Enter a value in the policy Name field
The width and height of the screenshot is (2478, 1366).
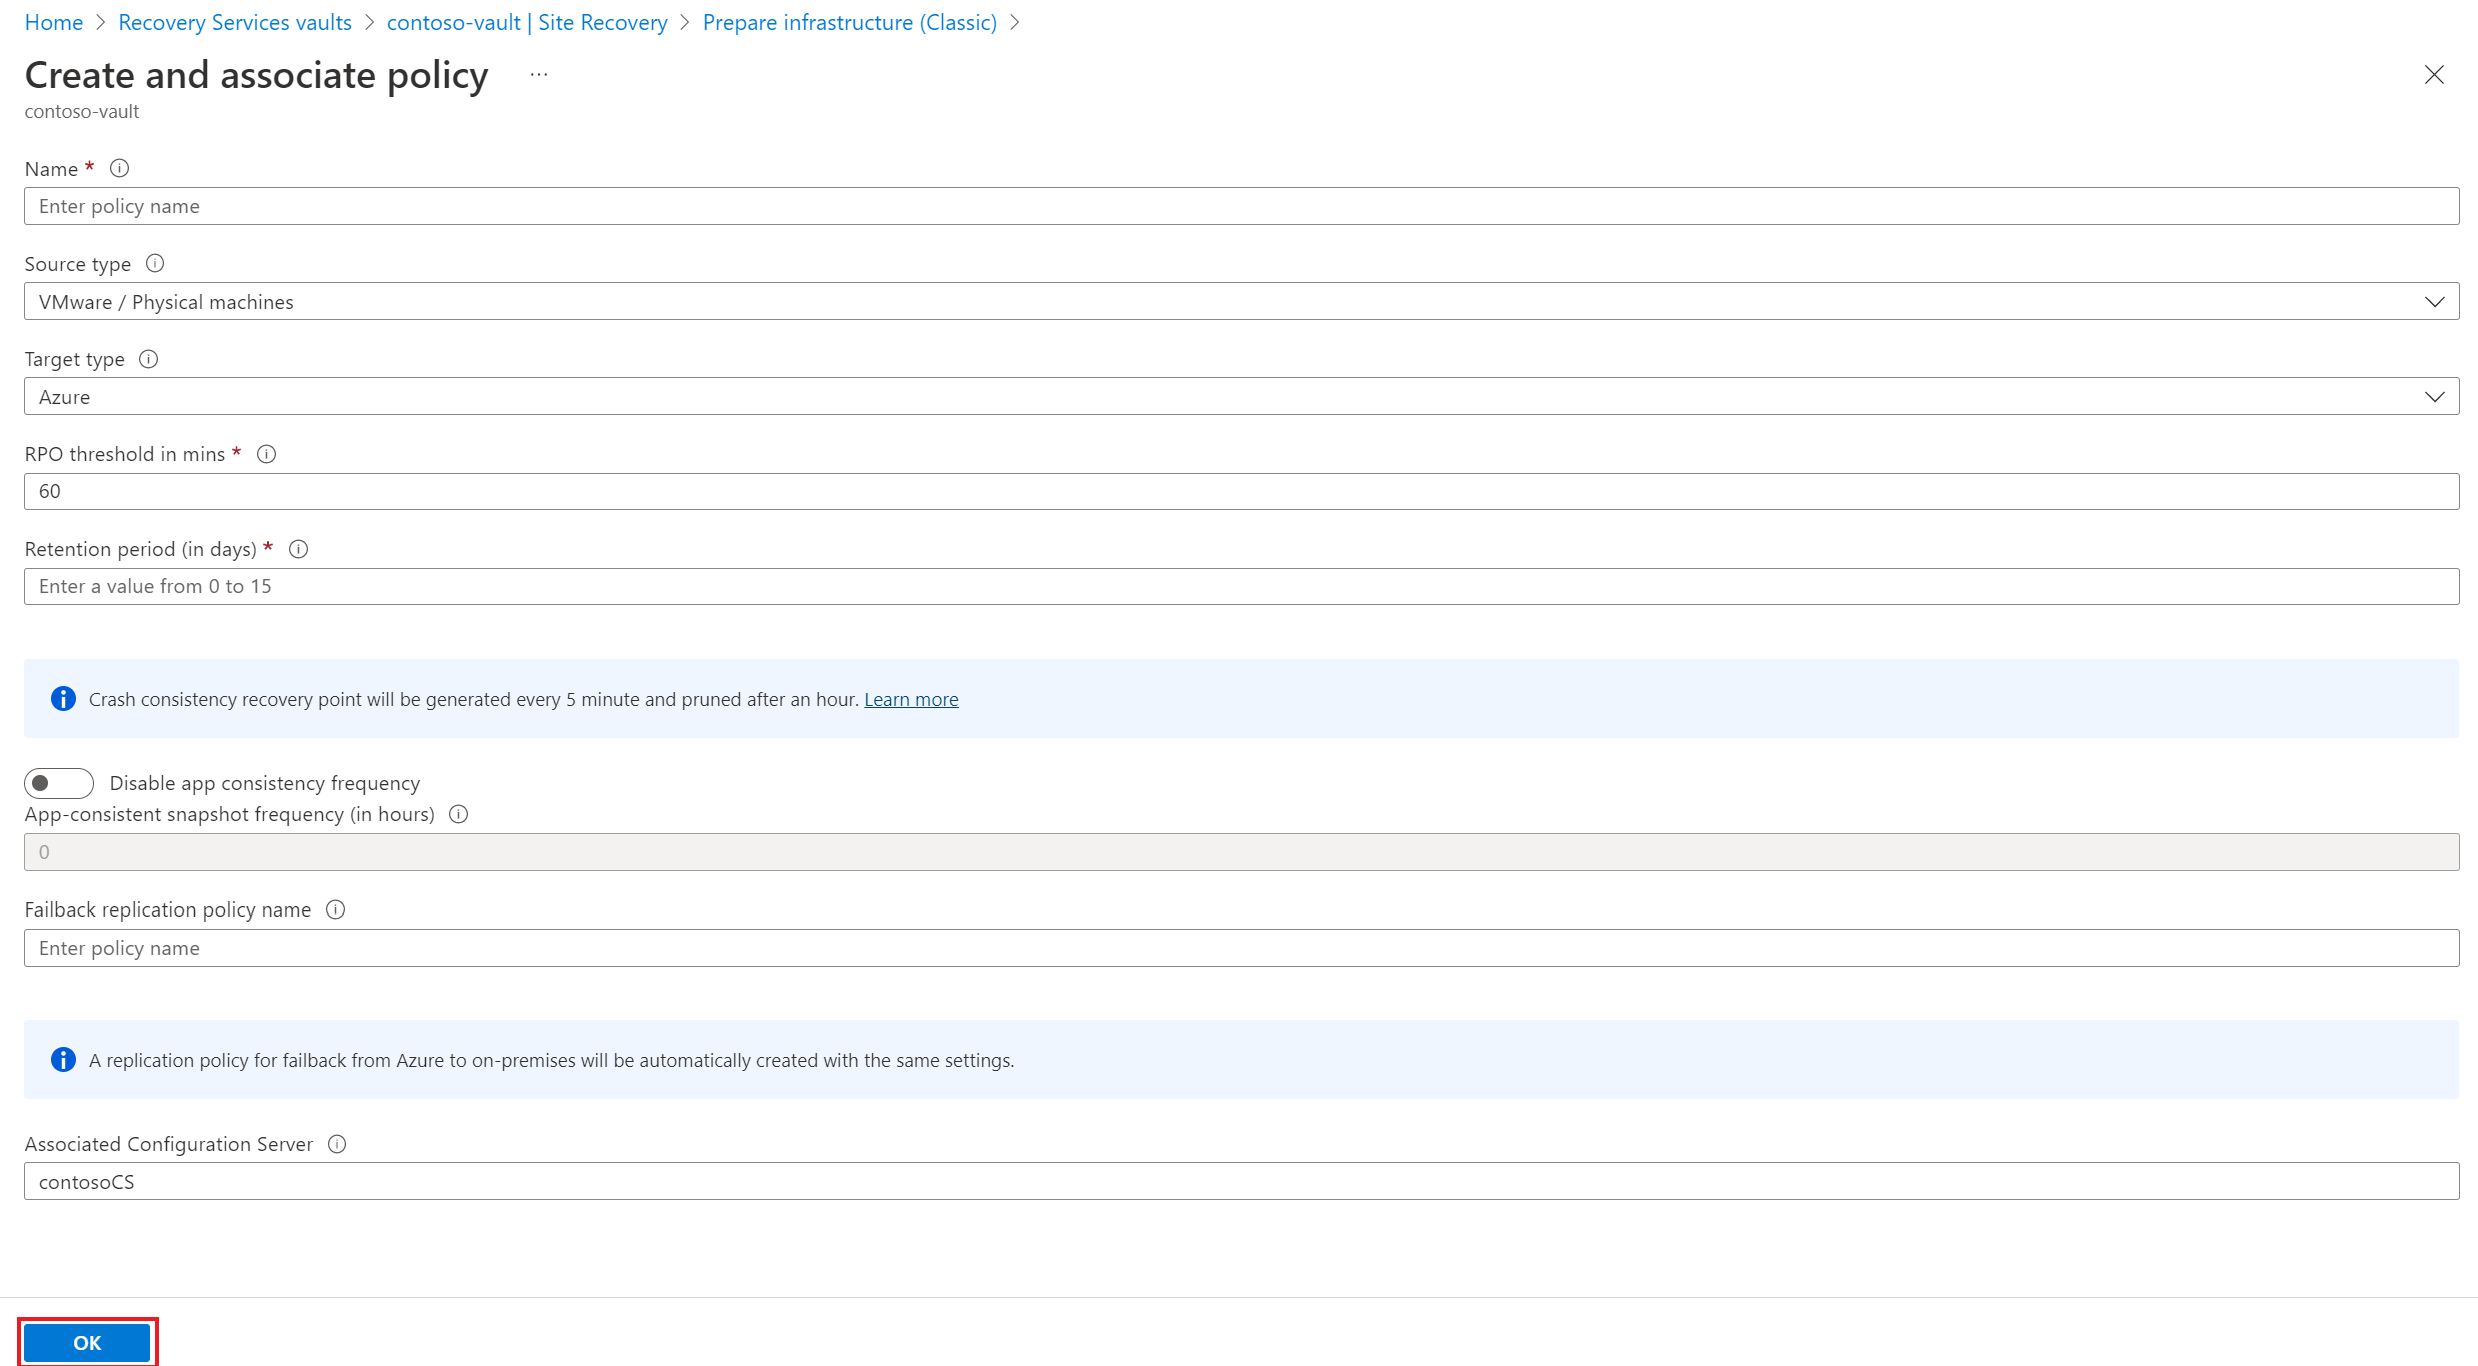click(x=1238, y=205)
